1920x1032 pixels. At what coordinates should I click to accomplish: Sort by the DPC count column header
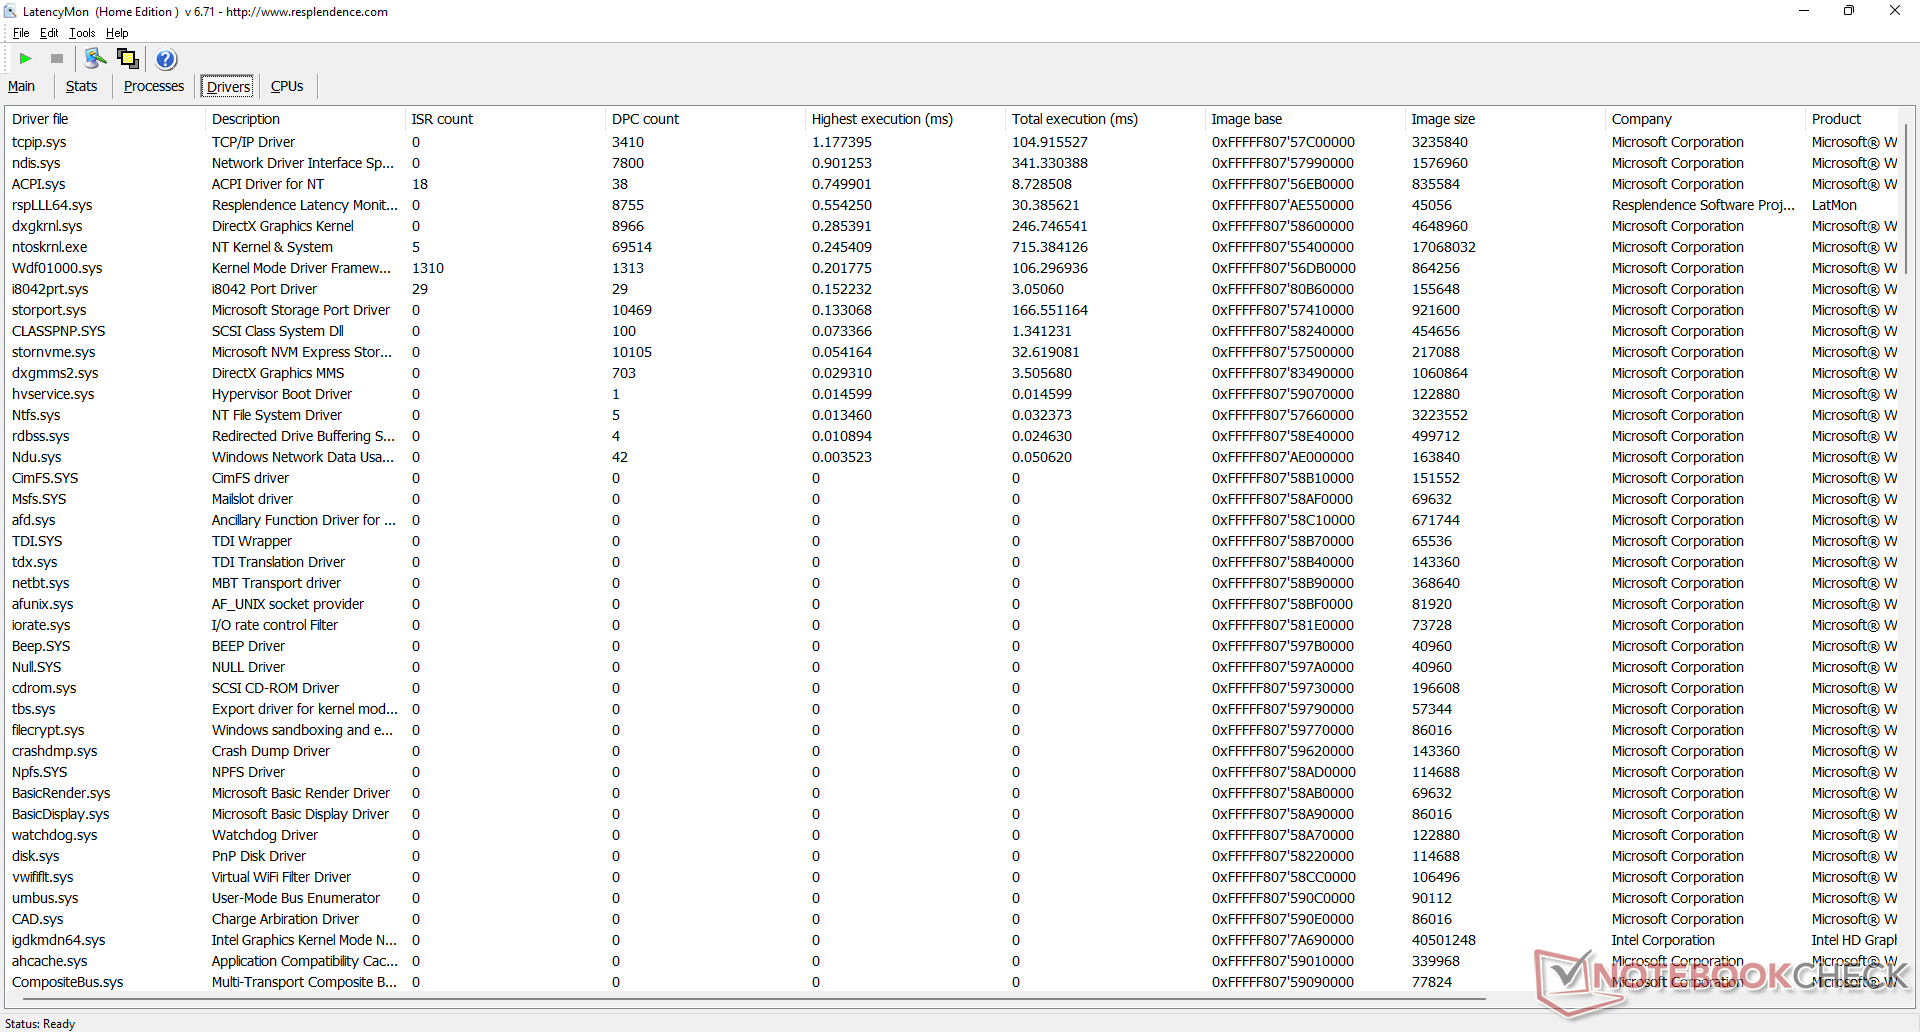tap(645, 119)
